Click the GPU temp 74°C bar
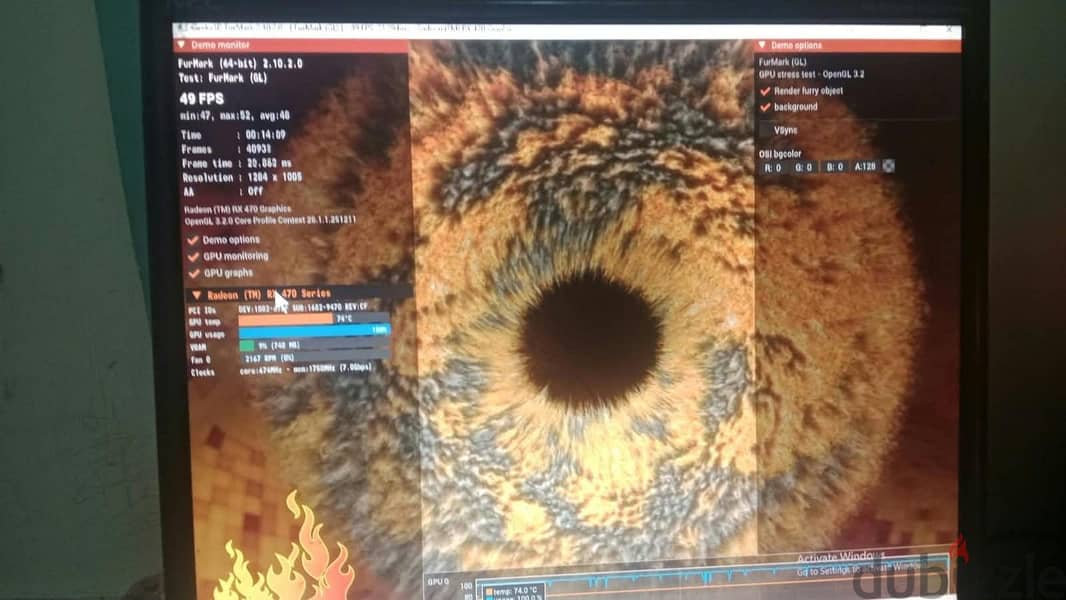This screenshot has width=1066, height=600. pos(314,319)
